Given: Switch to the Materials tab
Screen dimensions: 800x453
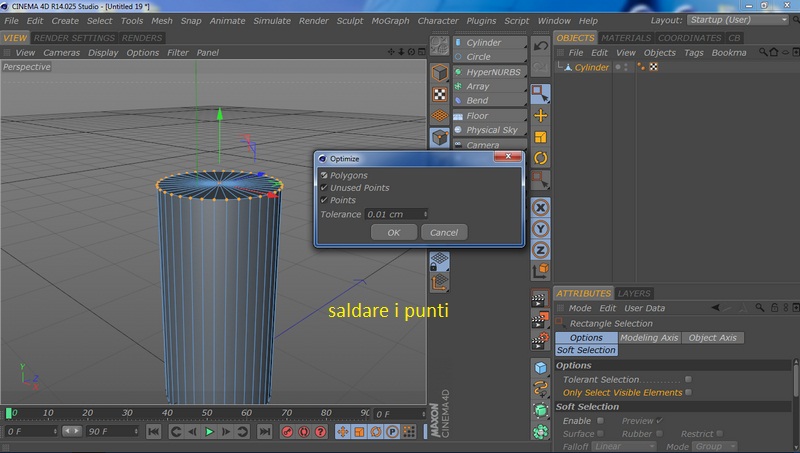Looking at the screenshot, I should [625, 38].
